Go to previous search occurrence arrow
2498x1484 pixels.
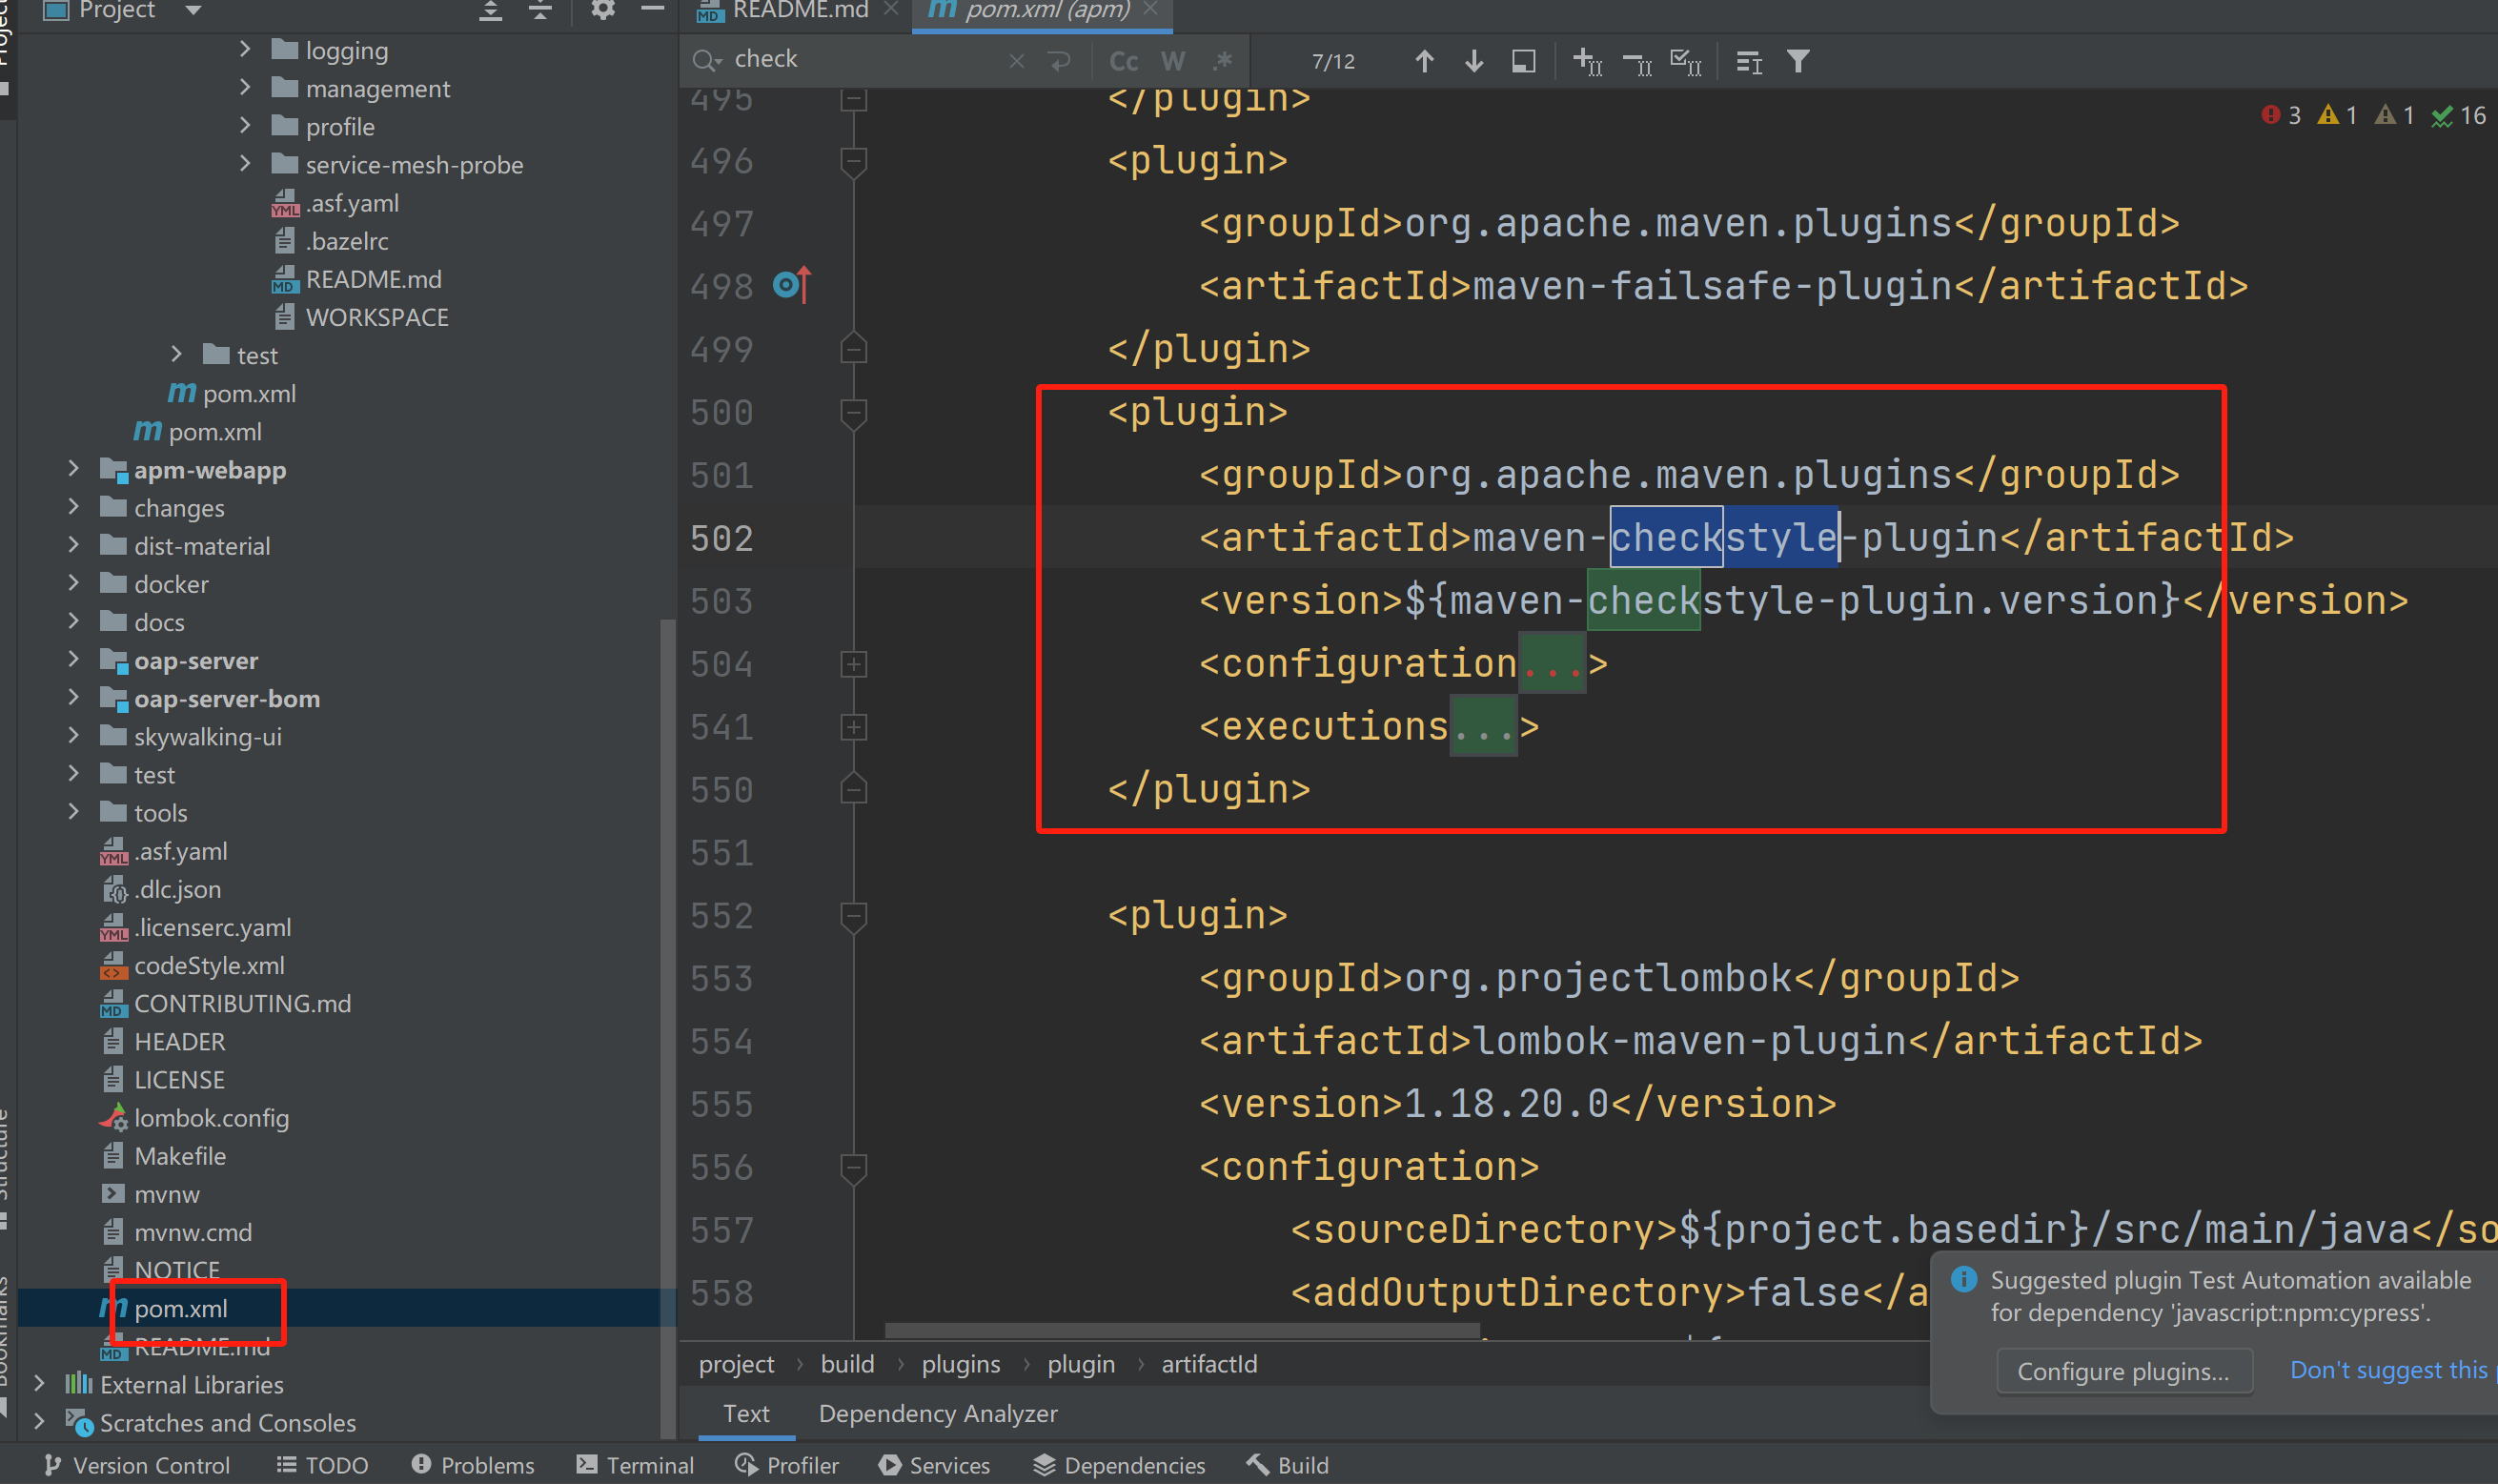[1424, 62]
